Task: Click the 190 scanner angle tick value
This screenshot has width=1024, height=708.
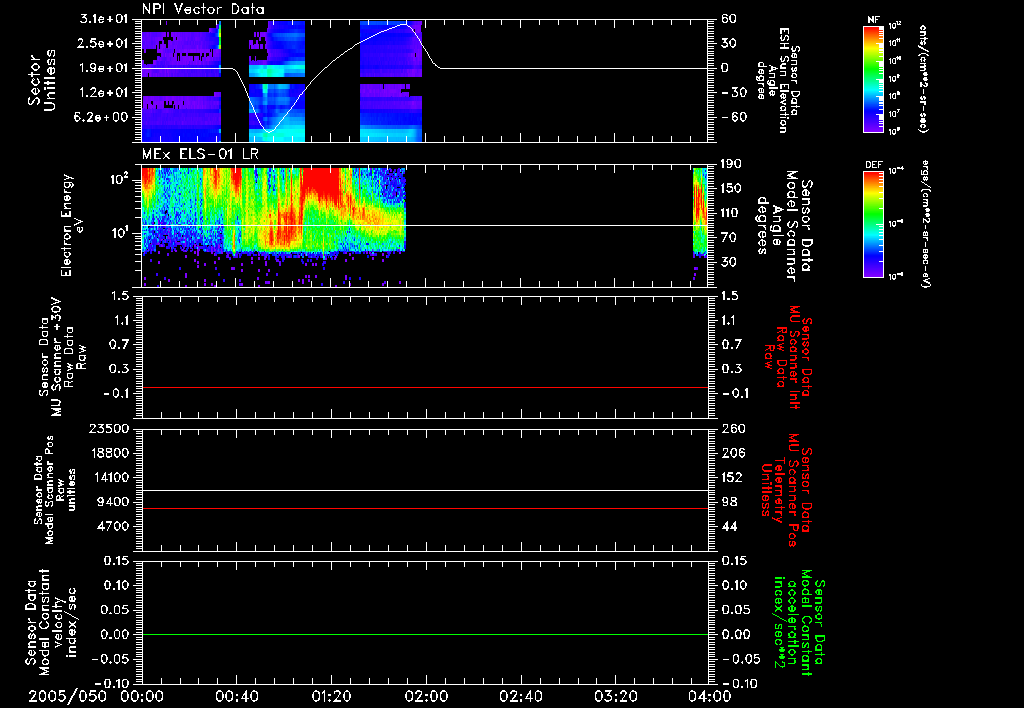Action: (732, 164)
